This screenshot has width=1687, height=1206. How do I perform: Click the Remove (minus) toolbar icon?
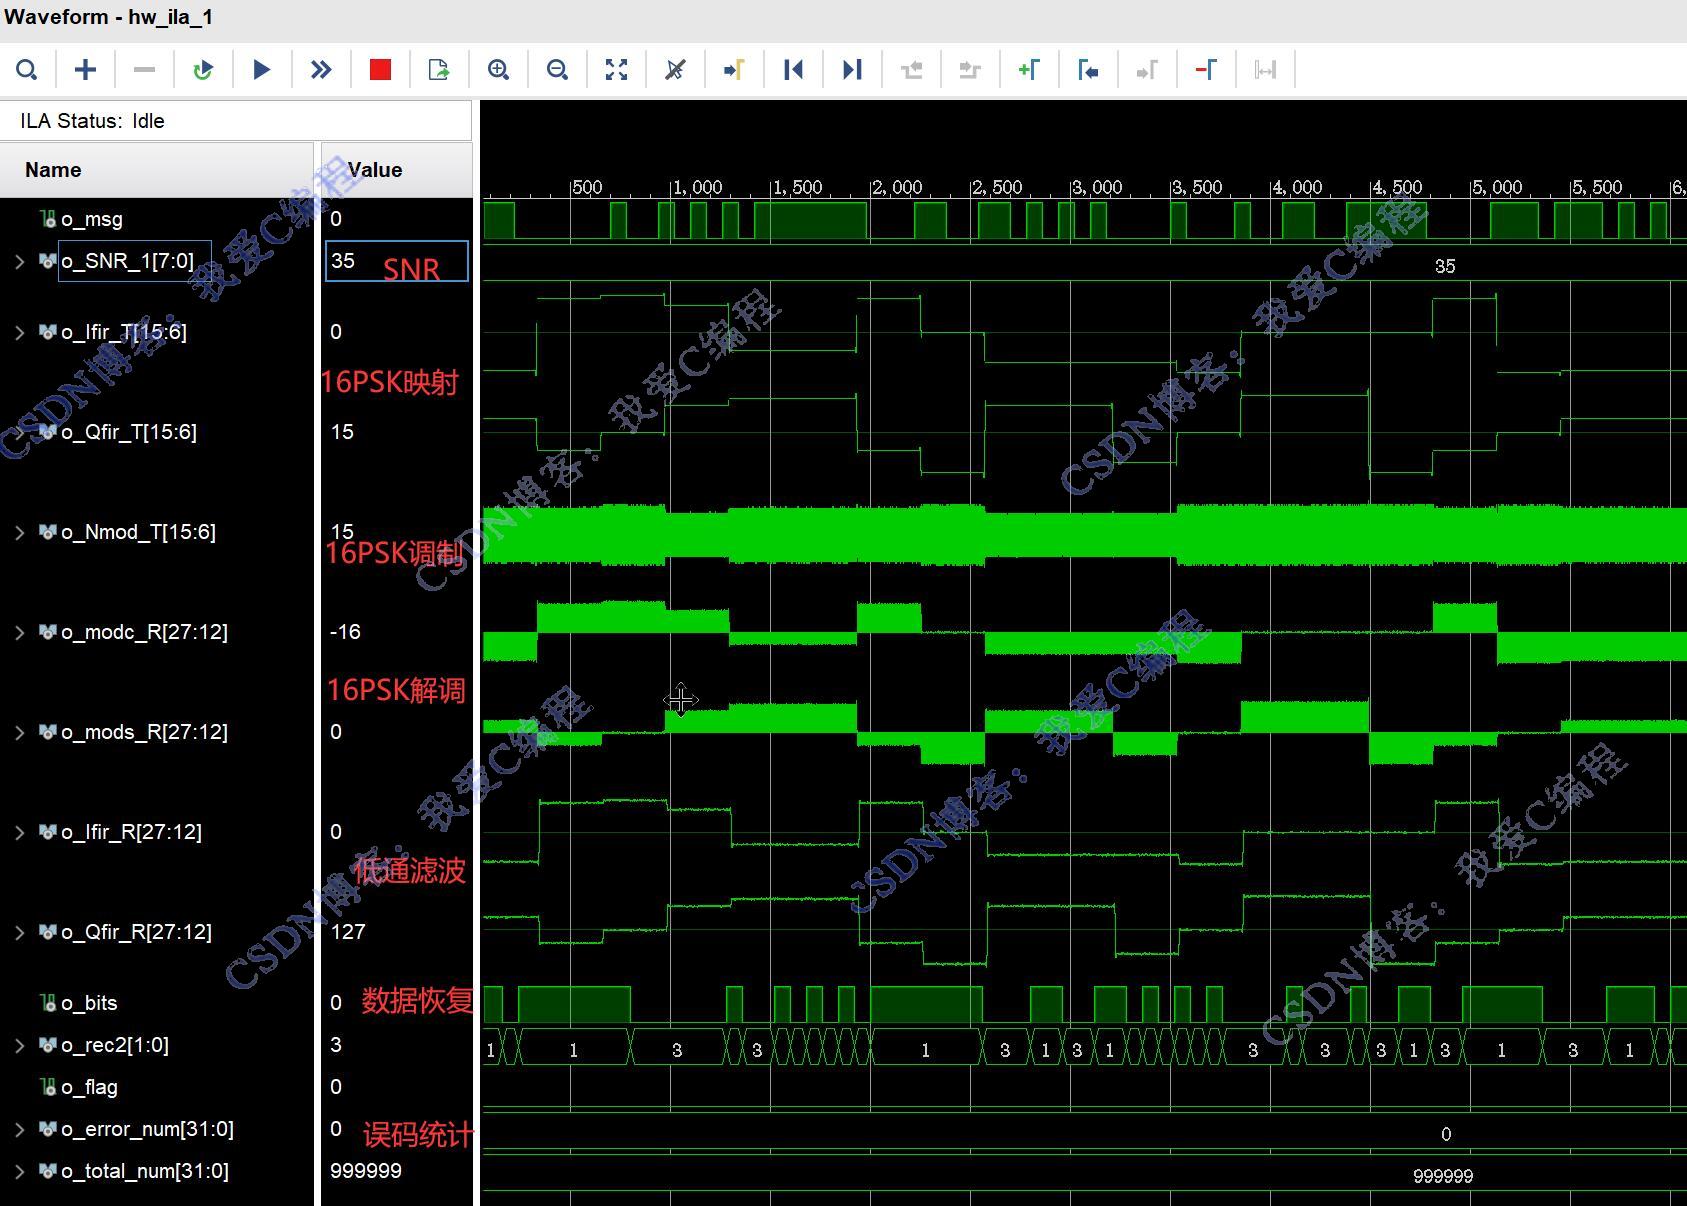click(x=144, y=70)
